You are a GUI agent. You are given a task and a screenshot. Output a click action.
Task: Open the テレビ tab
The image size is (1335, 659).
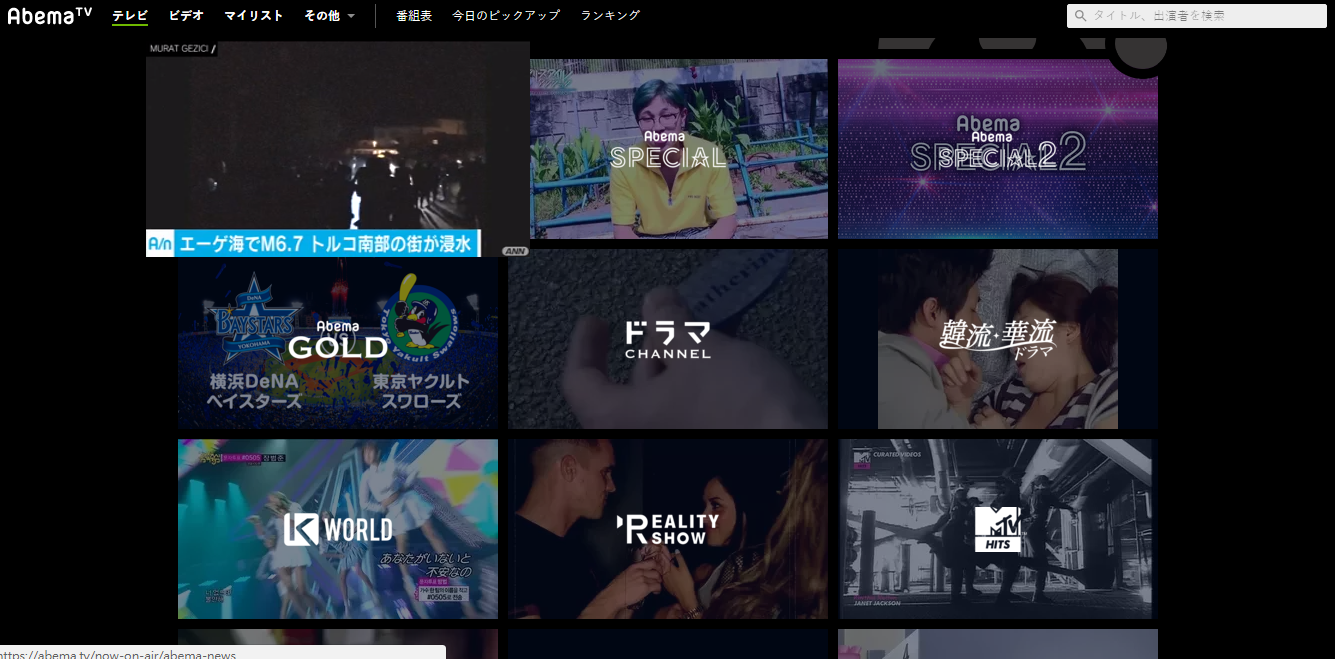click(x=130, y=15)
